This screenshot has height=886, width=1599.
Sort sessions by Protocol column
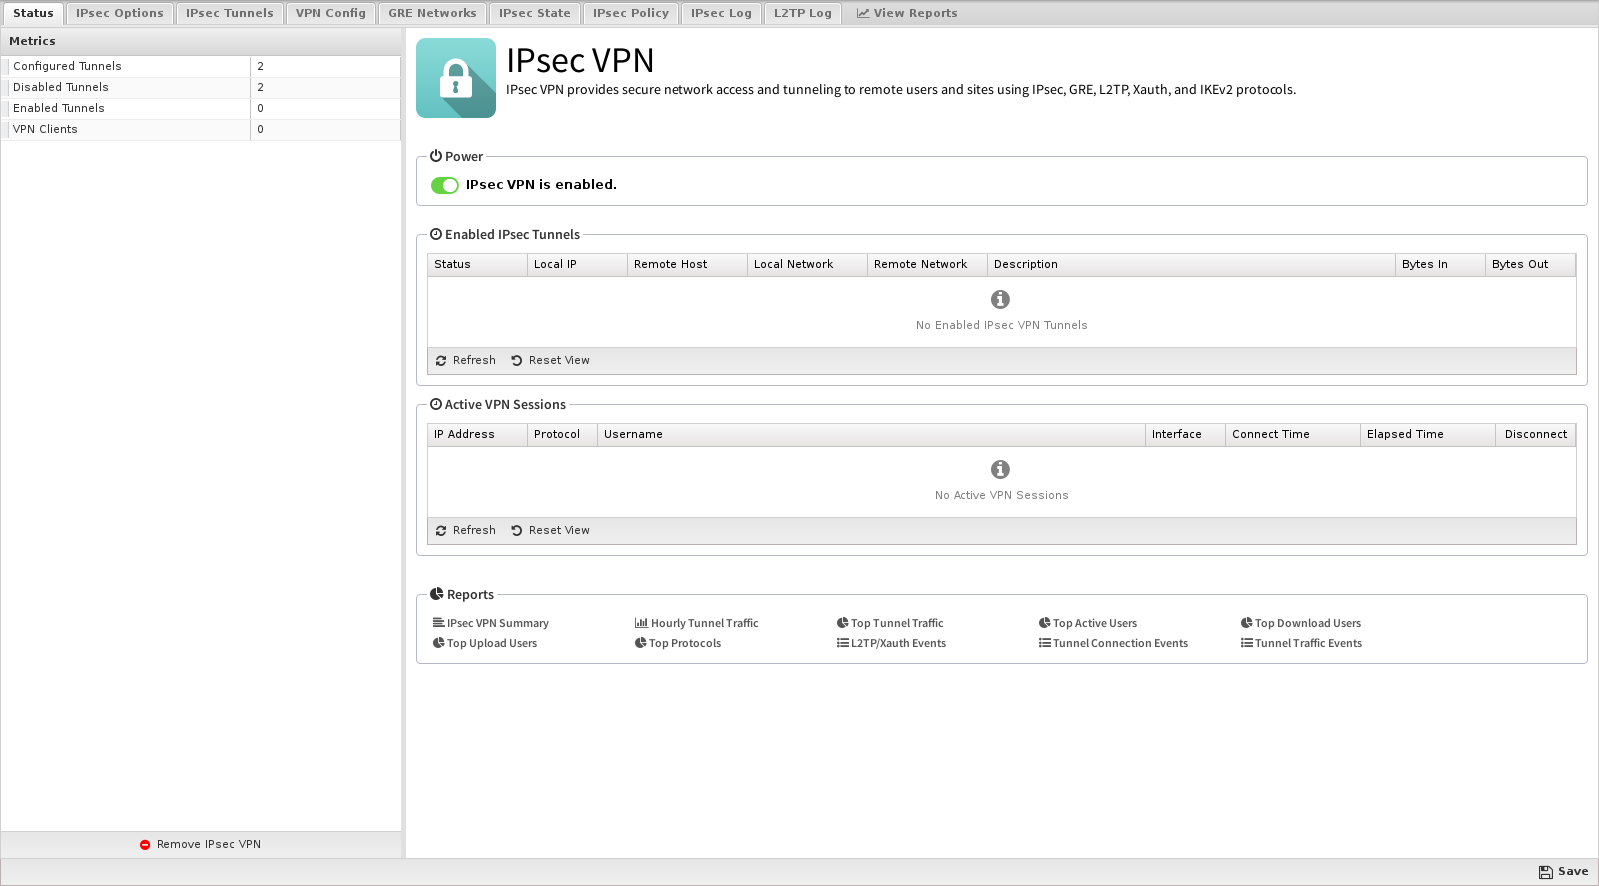[562, 435]
